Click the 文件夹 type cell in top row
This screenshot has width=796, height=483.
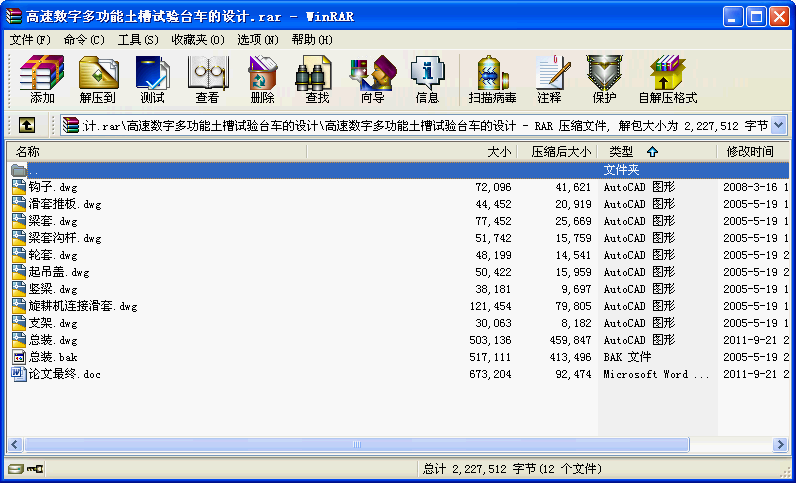pyautogui.click(x=621, y=170)
